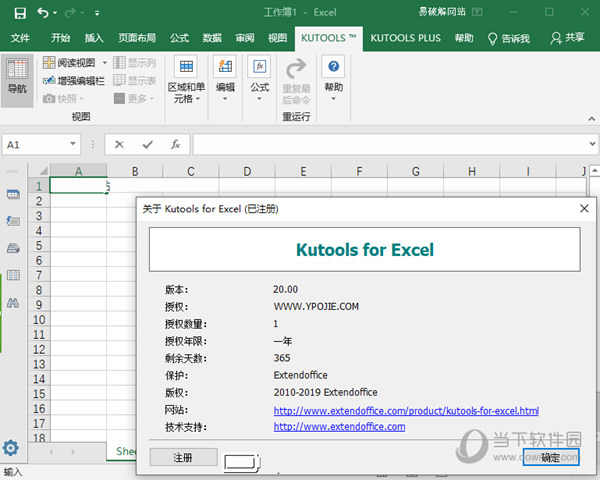This screenshot has height=480, width=600.
Task: Click the 确定 button in About dialog
Action: coord(550,457)
